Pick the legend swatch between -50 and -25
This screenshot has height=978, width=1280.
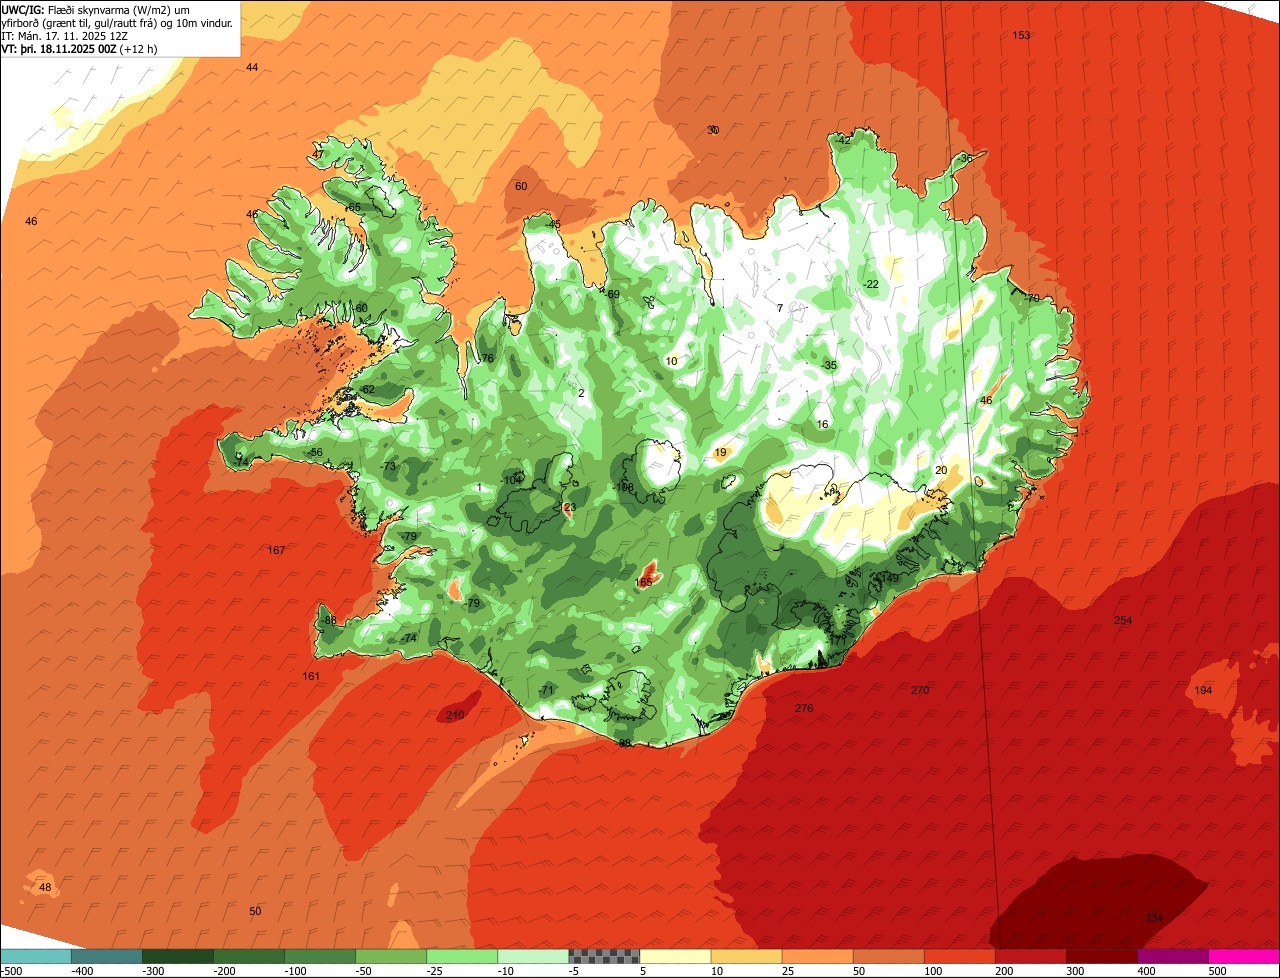point(391,956)
